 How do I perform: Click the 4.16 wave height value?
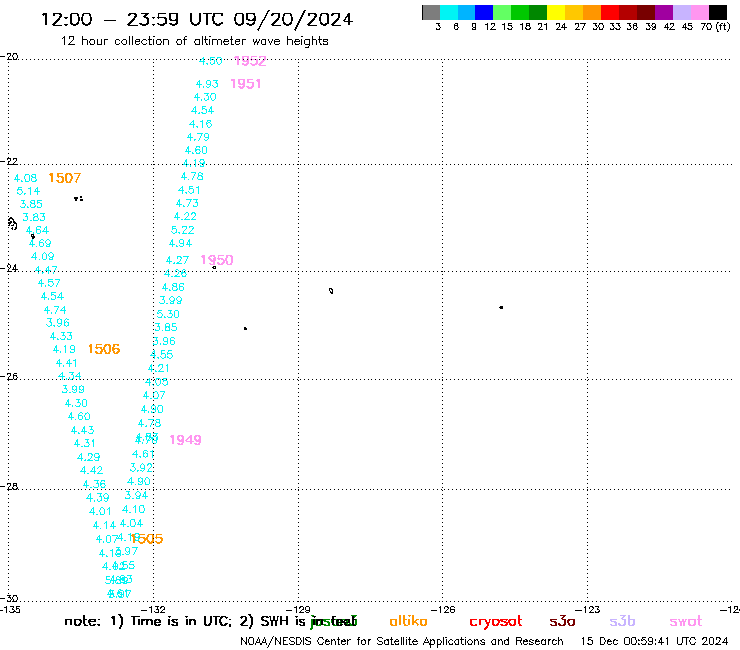pos(201,124)
